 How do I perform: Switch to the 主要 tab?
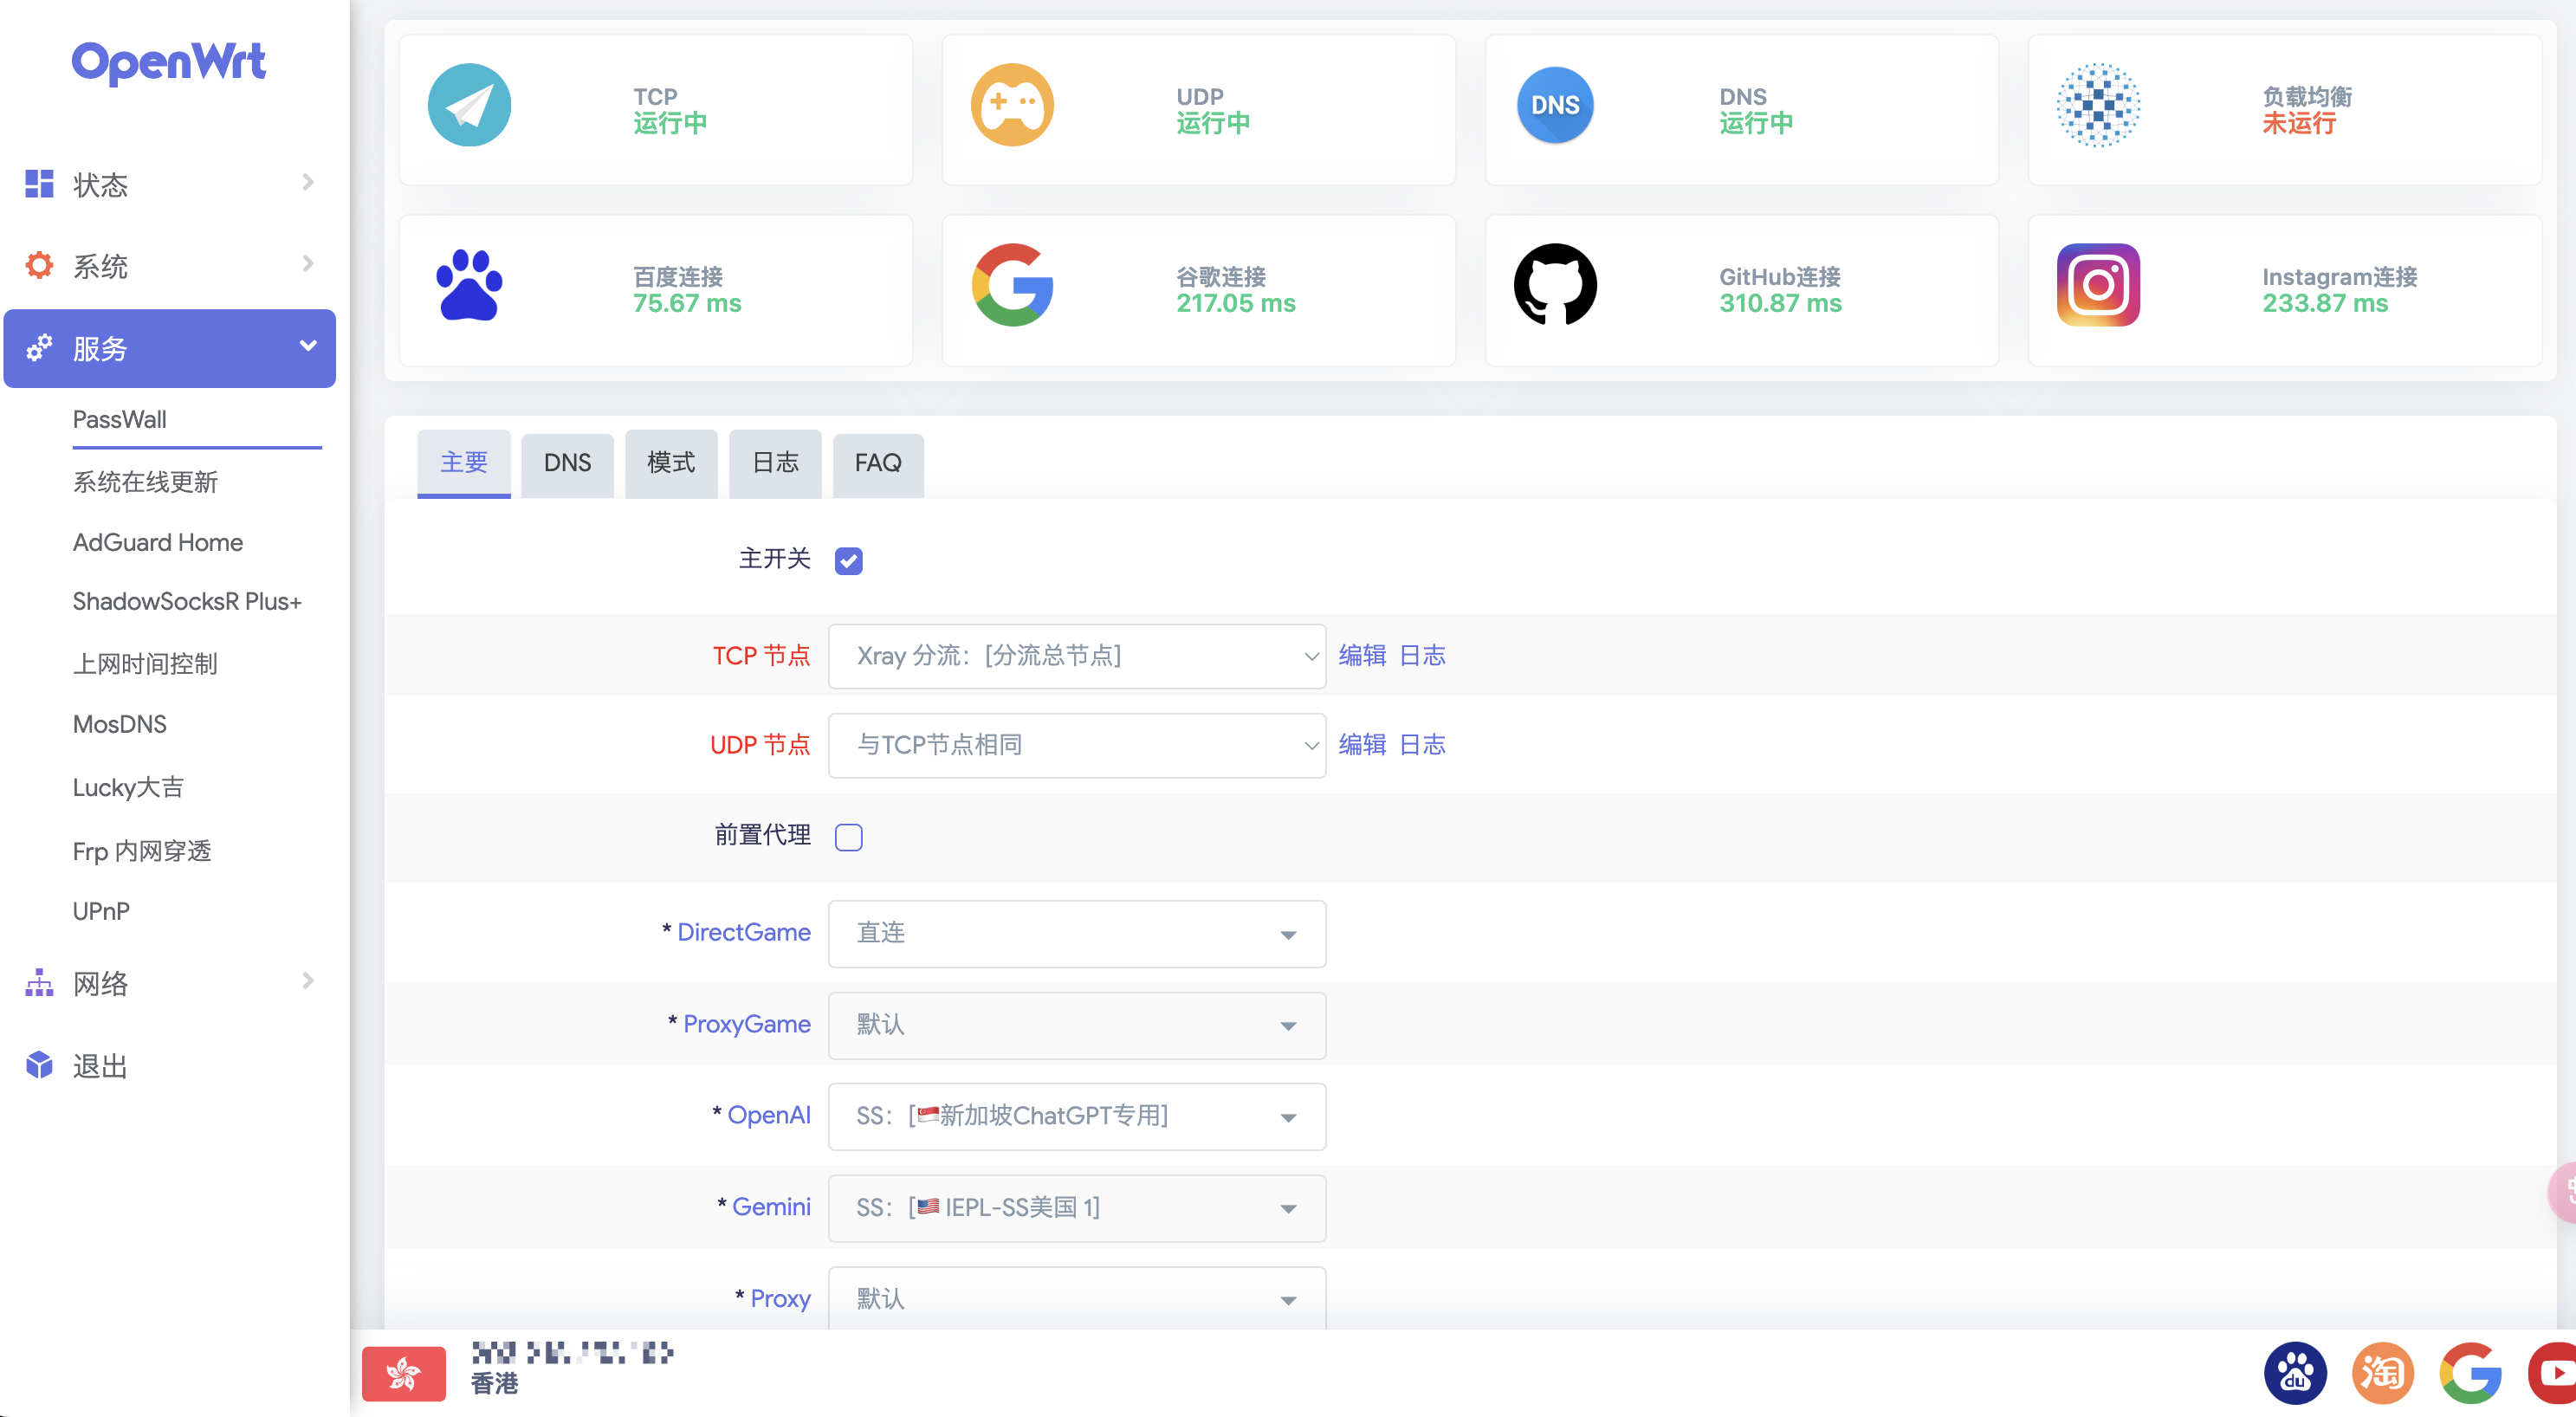click(464, 463)
